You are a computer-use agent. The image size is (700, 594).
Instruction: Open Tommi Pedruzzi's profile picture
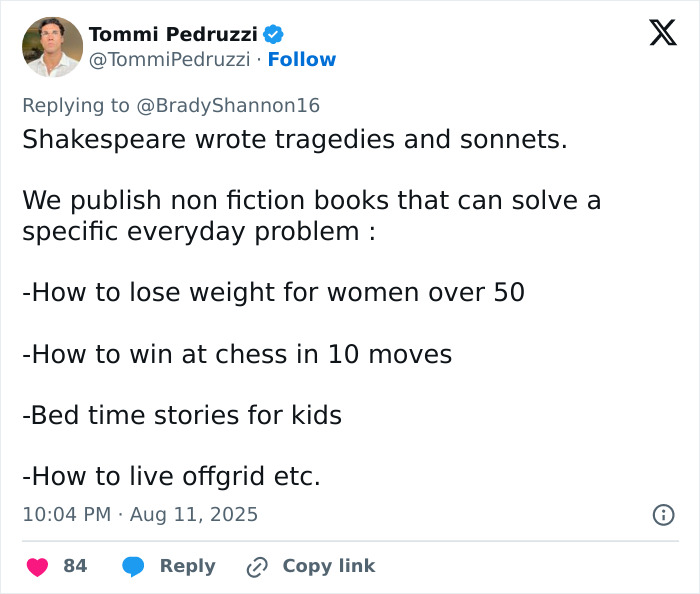(x=52, y=47)
